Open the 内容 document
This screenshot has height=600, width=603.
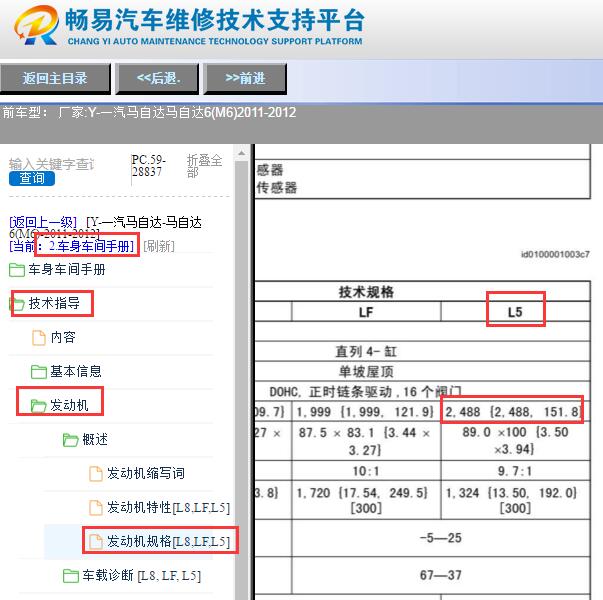pyautogui.click(x=63, y=337)
